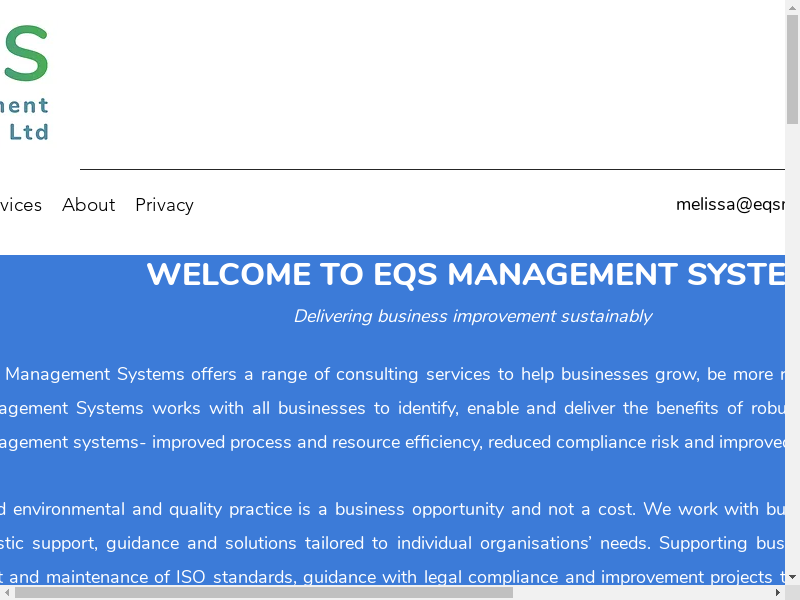Click the 'ment' text beside the logo
Image resolution: width=800 pixels, height=600 pixels.
[24, 105]
